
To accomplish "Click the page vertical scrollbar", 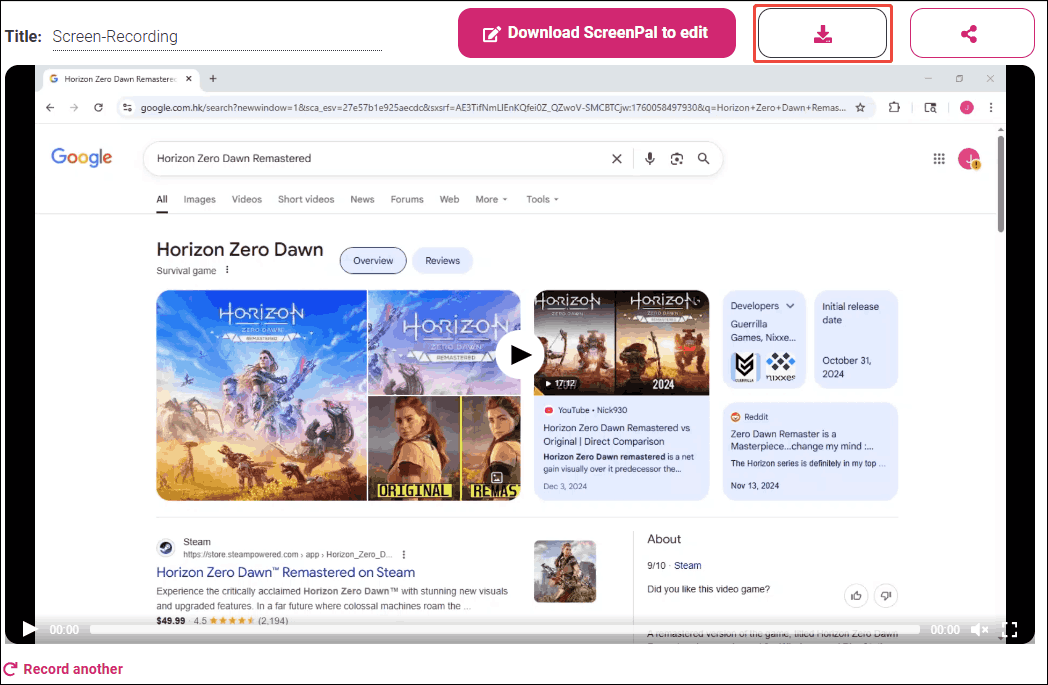I will pos(1001,184).
